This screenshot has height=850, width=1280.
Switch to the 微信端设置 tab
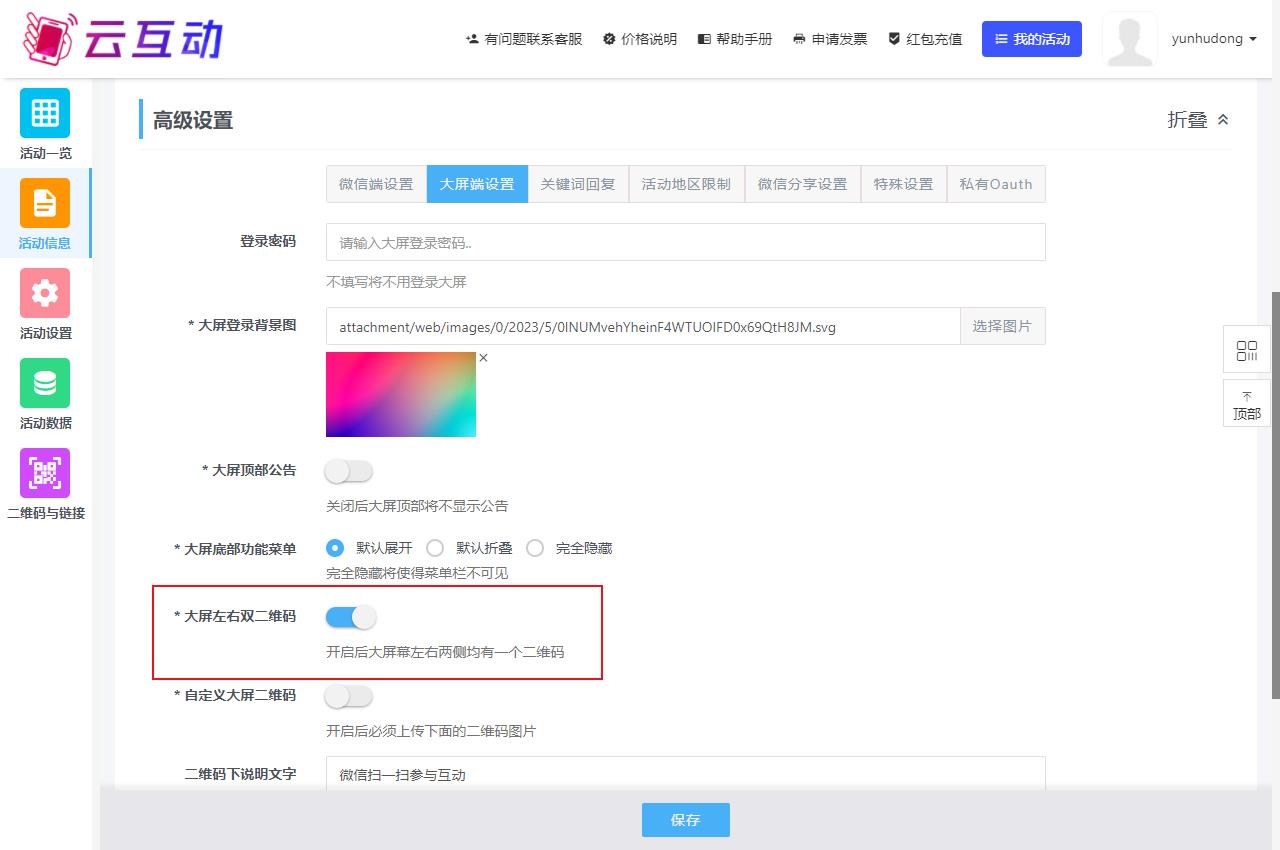click(x=376, y=184)
